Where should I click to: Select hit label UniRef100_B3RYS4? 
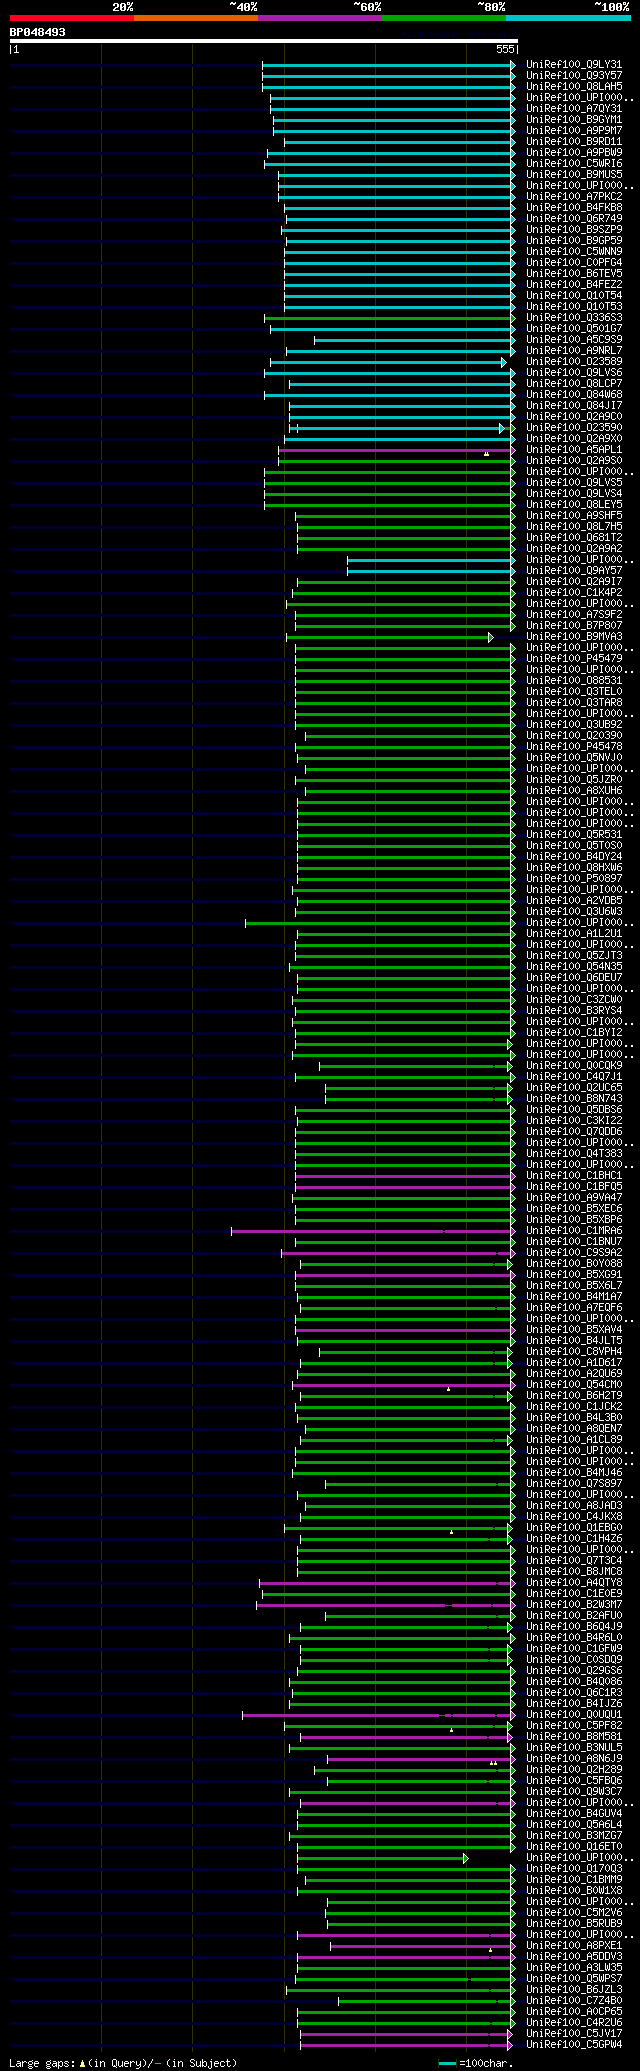click(x=576, y=1011)
